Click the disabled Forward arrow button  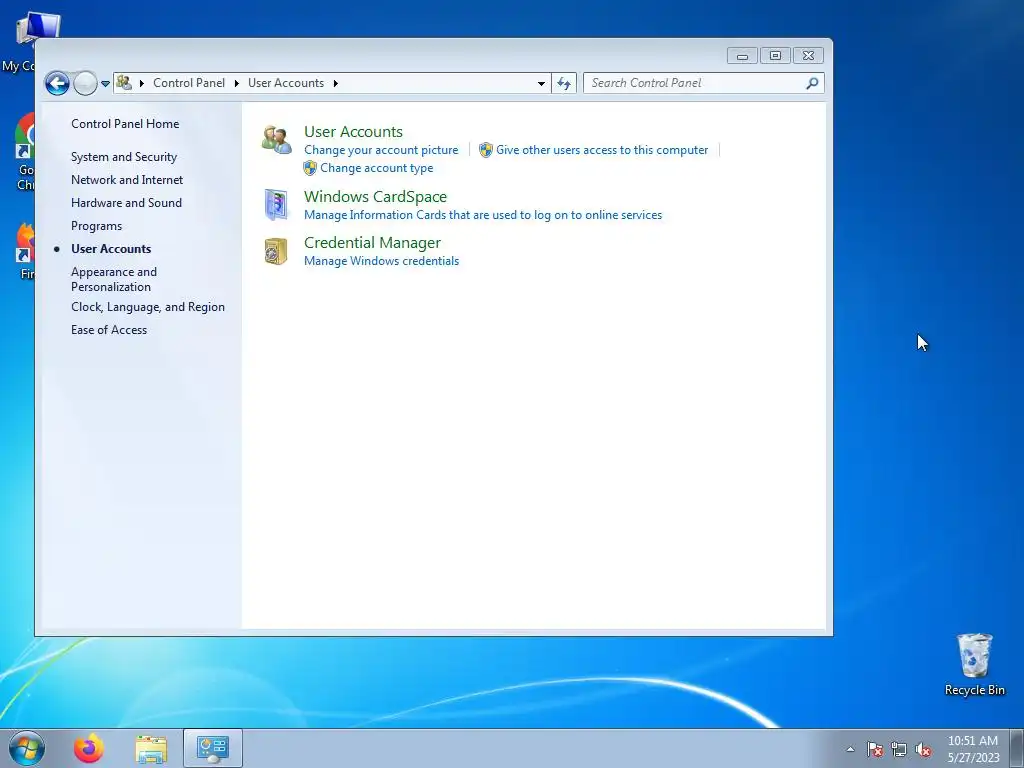tap(85, 83)
